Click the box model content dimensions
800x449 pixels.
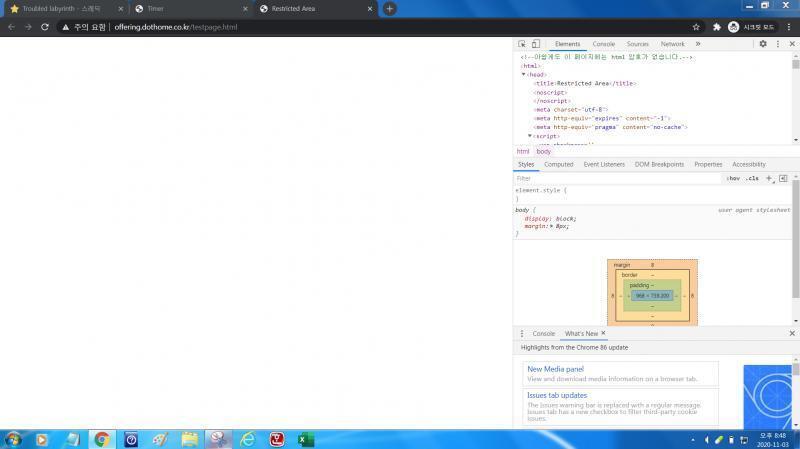coord(652,296)
